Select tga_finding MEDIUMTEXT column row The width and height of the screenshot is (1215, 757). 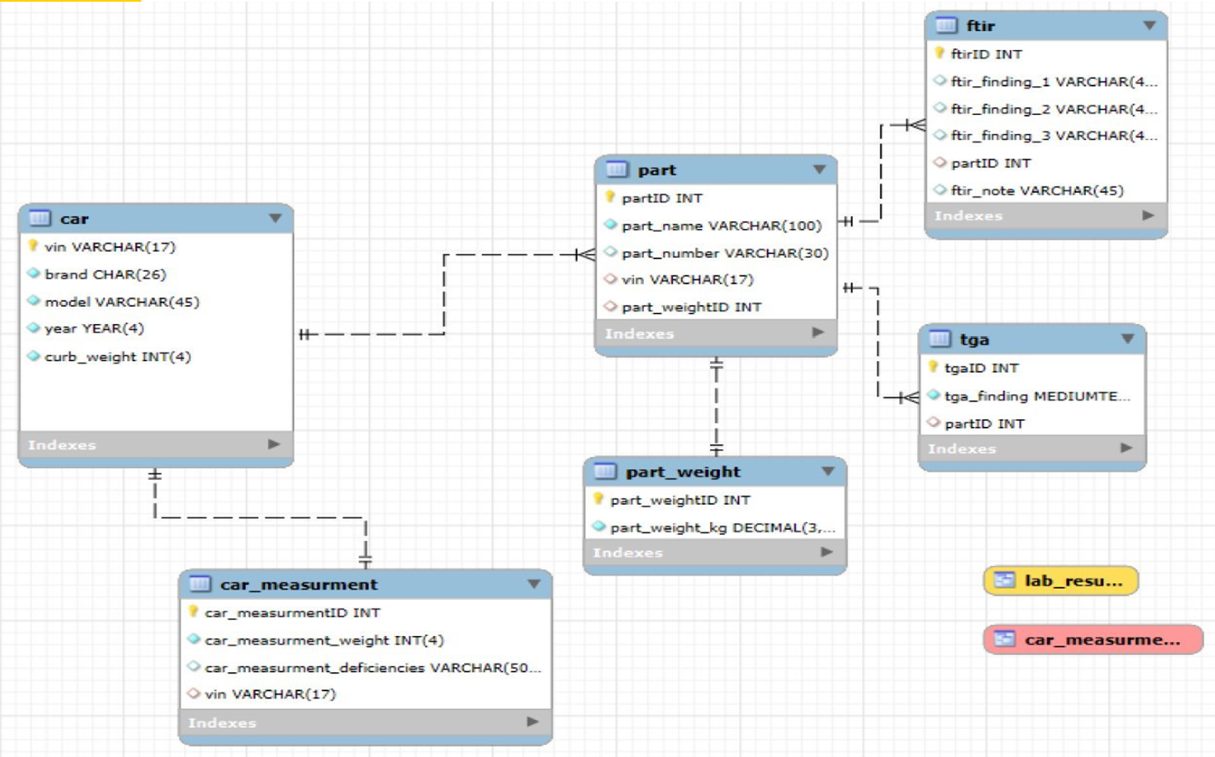1036,396
